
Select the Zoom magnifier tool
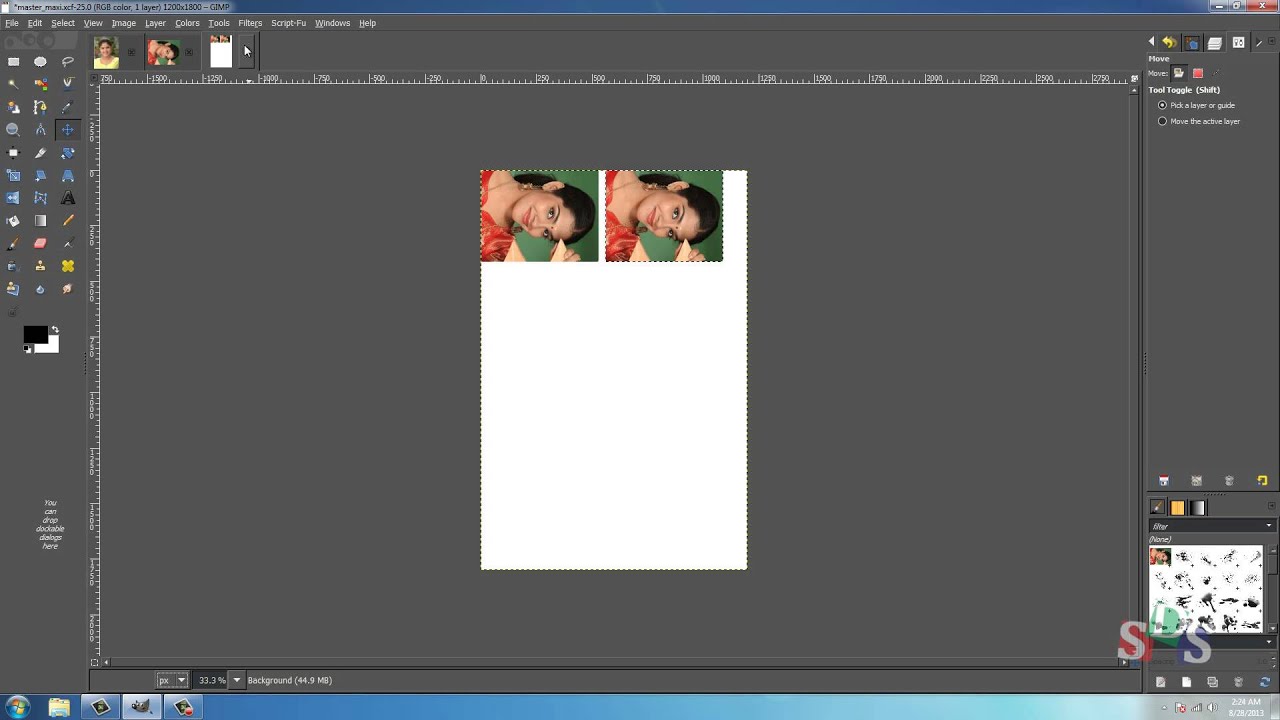(13, 130)
